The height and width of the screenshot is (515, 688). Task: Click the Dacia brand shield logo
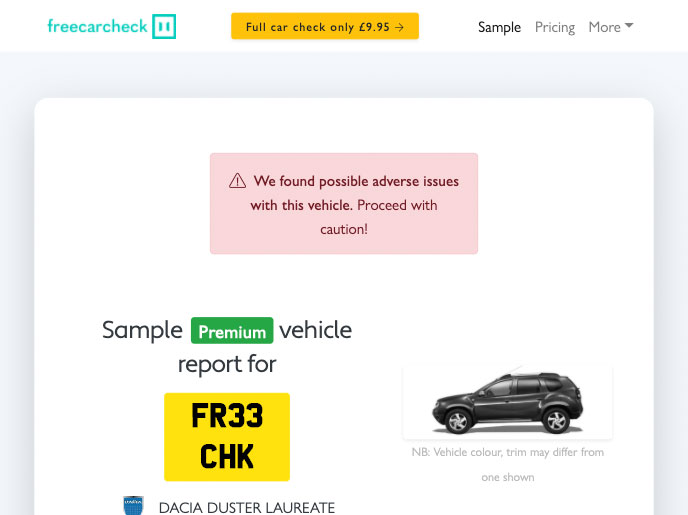click(133, 505)
